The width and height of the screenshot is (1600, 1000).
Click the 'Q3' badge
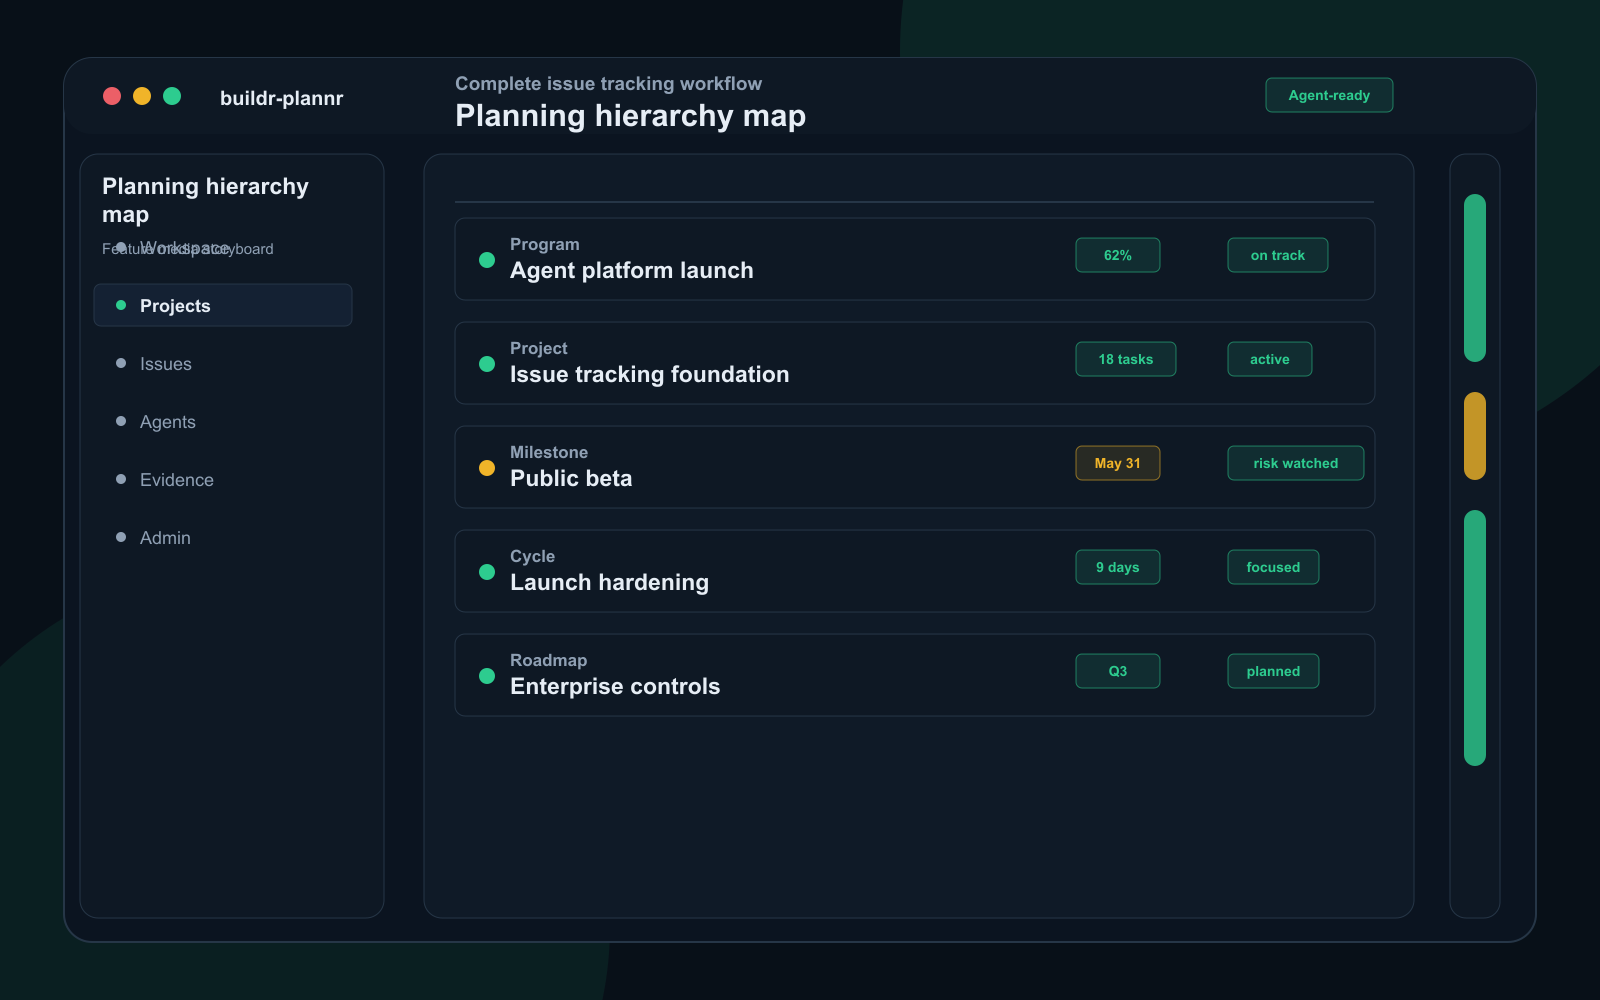tap(1118, 671)
